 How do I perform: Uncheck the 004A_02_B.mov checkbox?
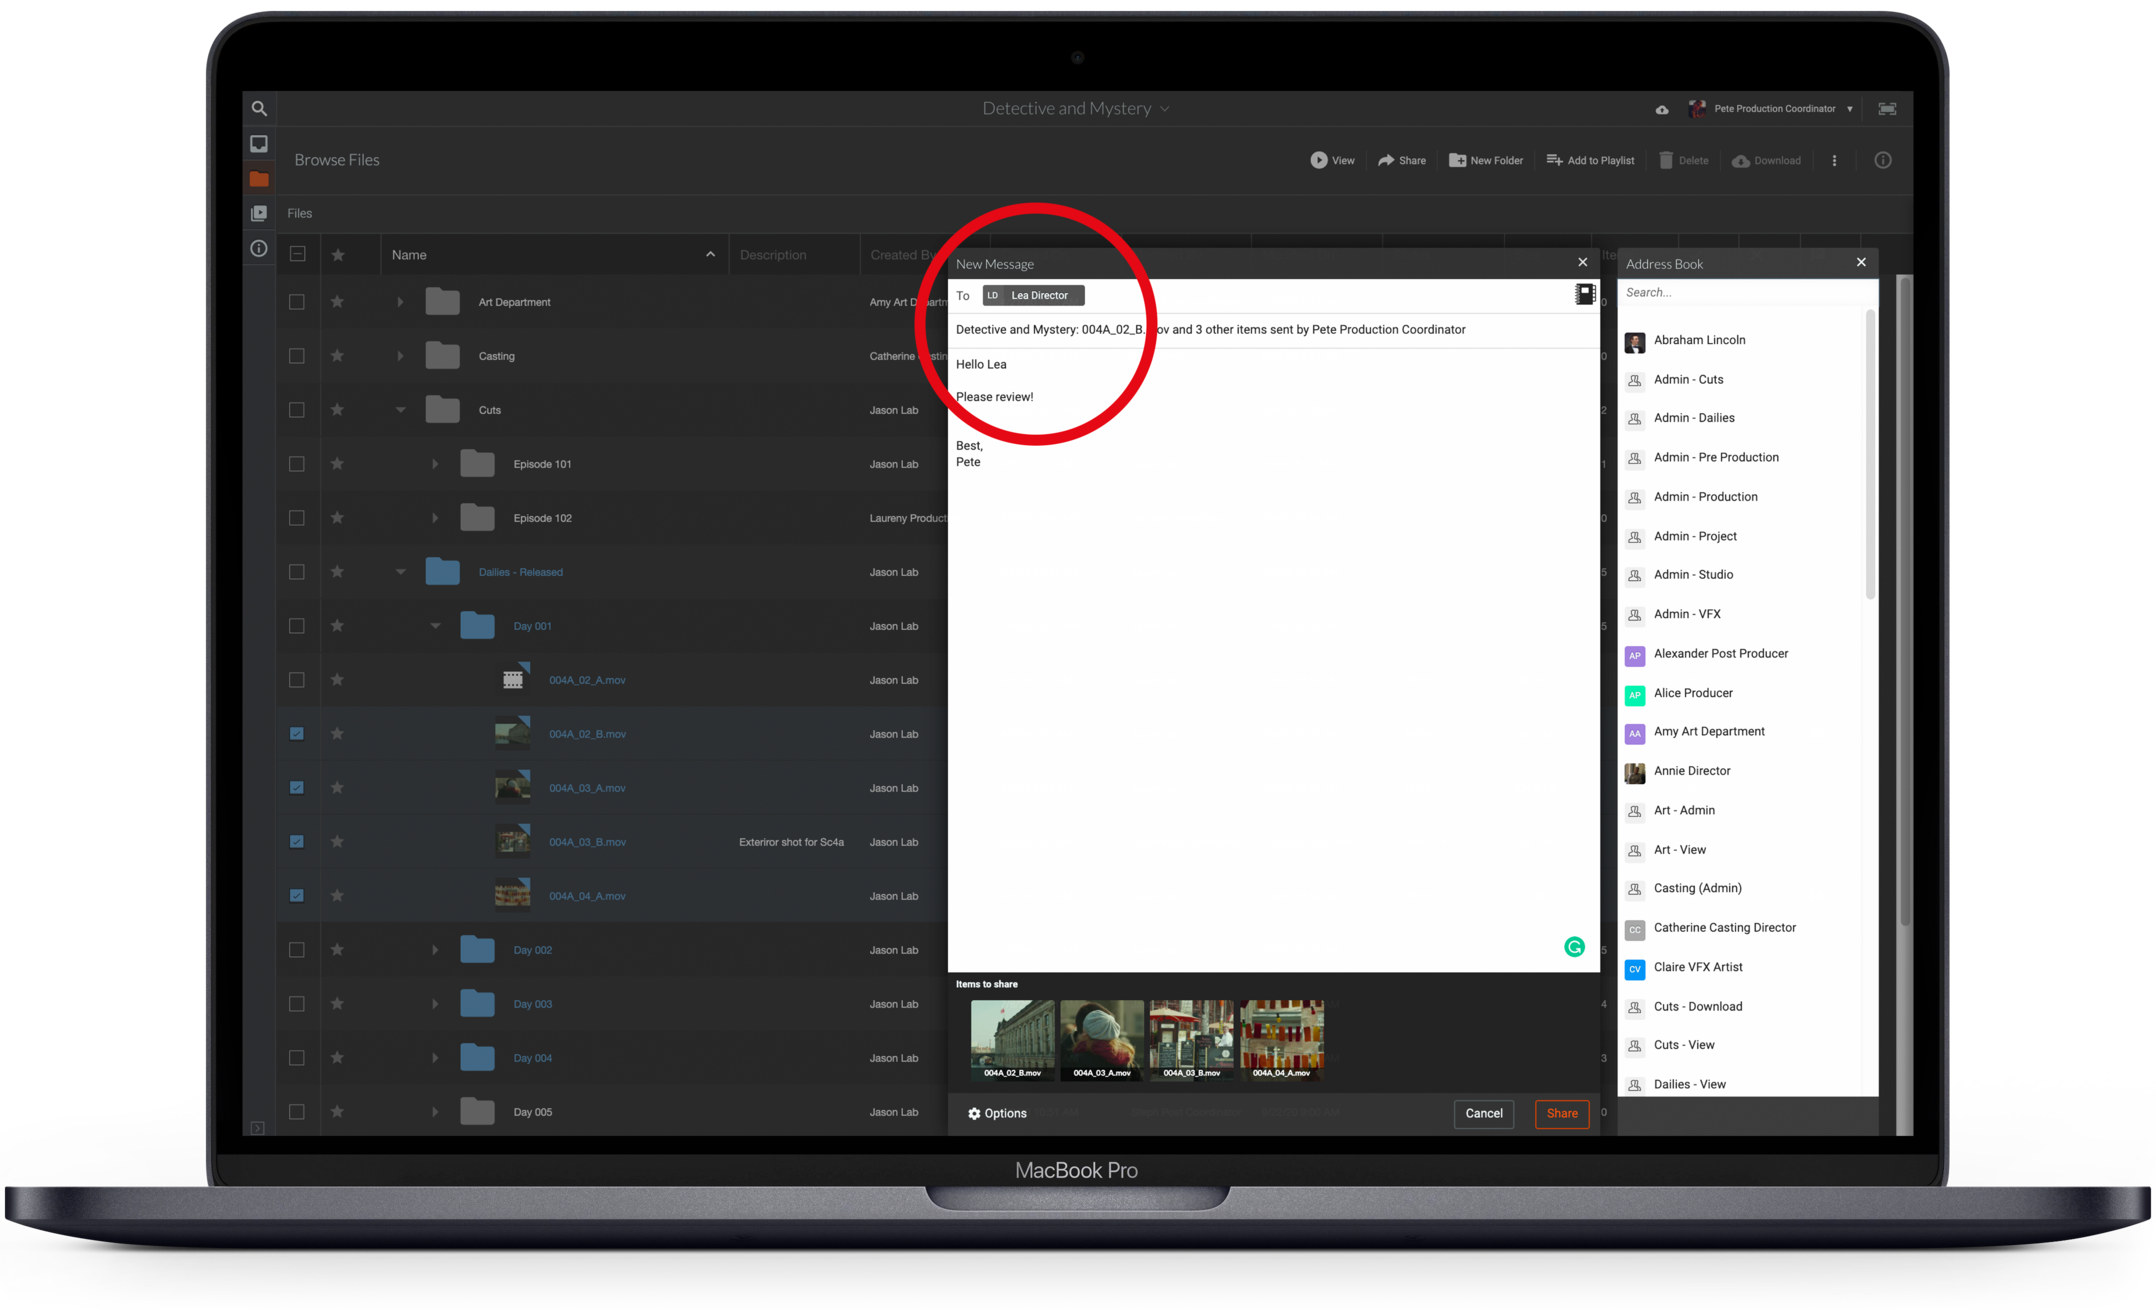point(297,734)
